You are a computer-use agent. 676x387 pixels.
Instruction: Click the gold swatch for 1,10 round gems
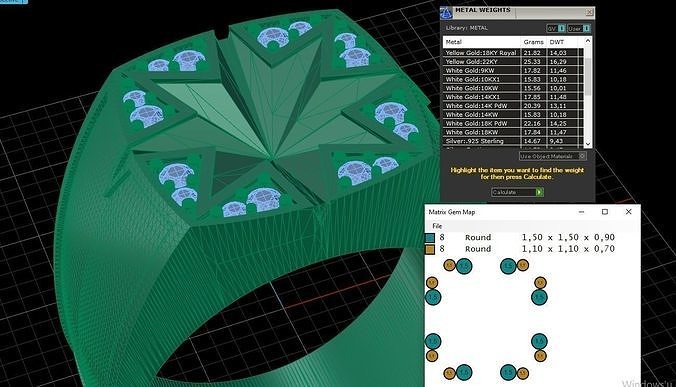(x=430, y=249)
